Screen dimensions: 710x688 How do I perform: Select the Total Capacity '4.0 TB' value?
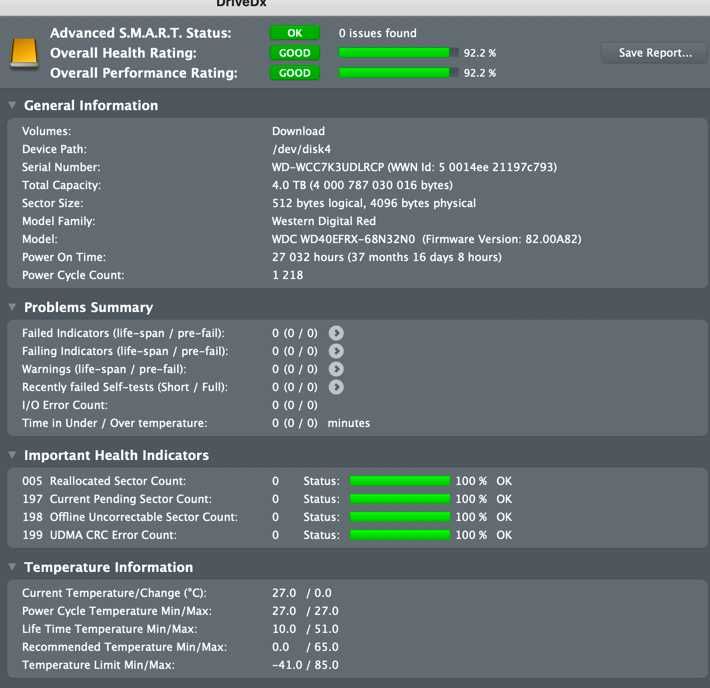(289, 185)
